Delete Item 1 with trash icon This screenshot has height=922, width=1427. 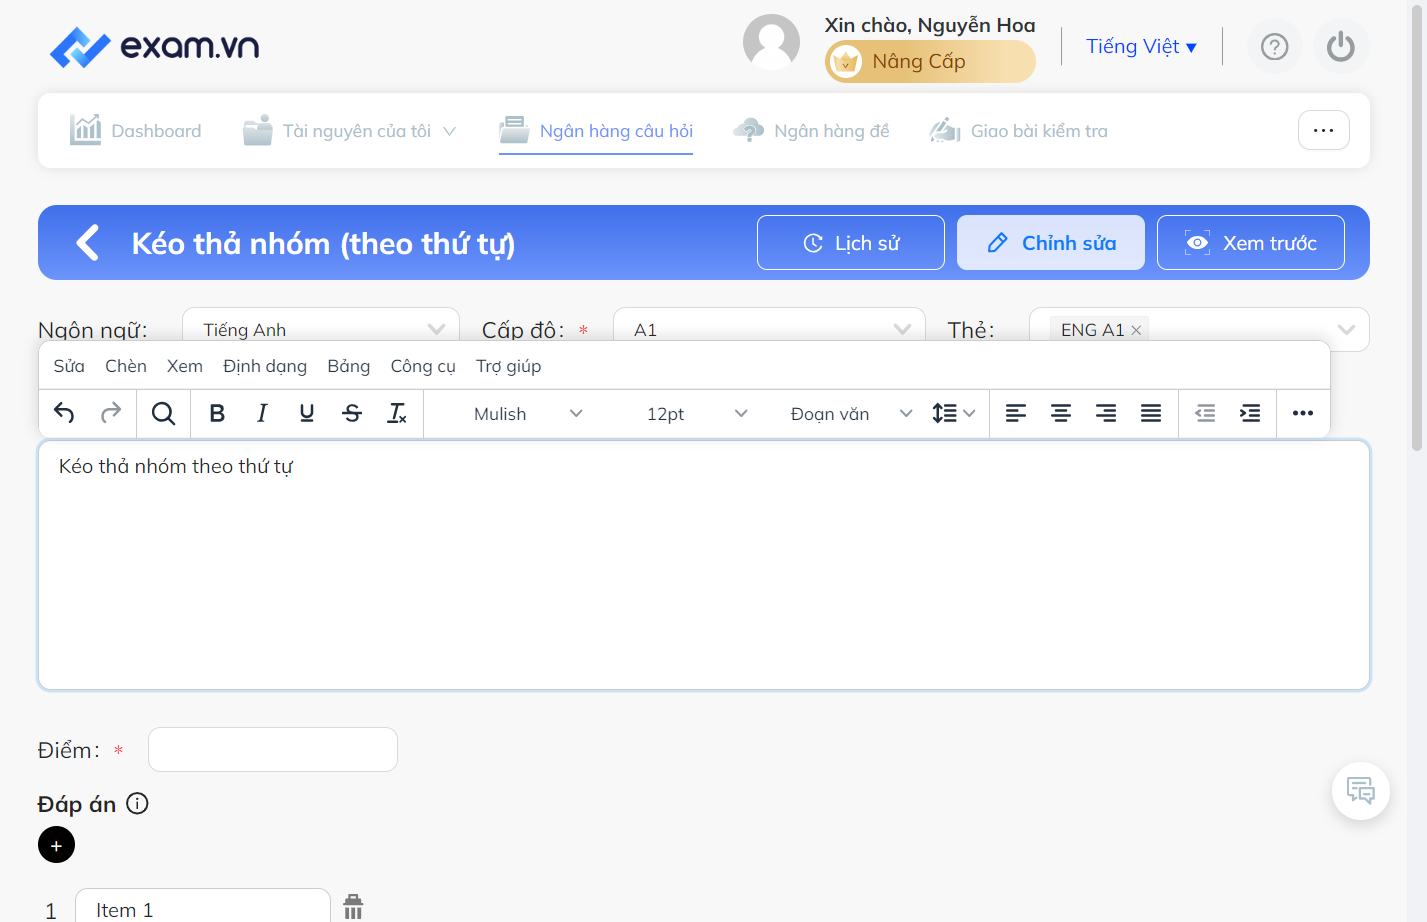[x=353, y=907]
